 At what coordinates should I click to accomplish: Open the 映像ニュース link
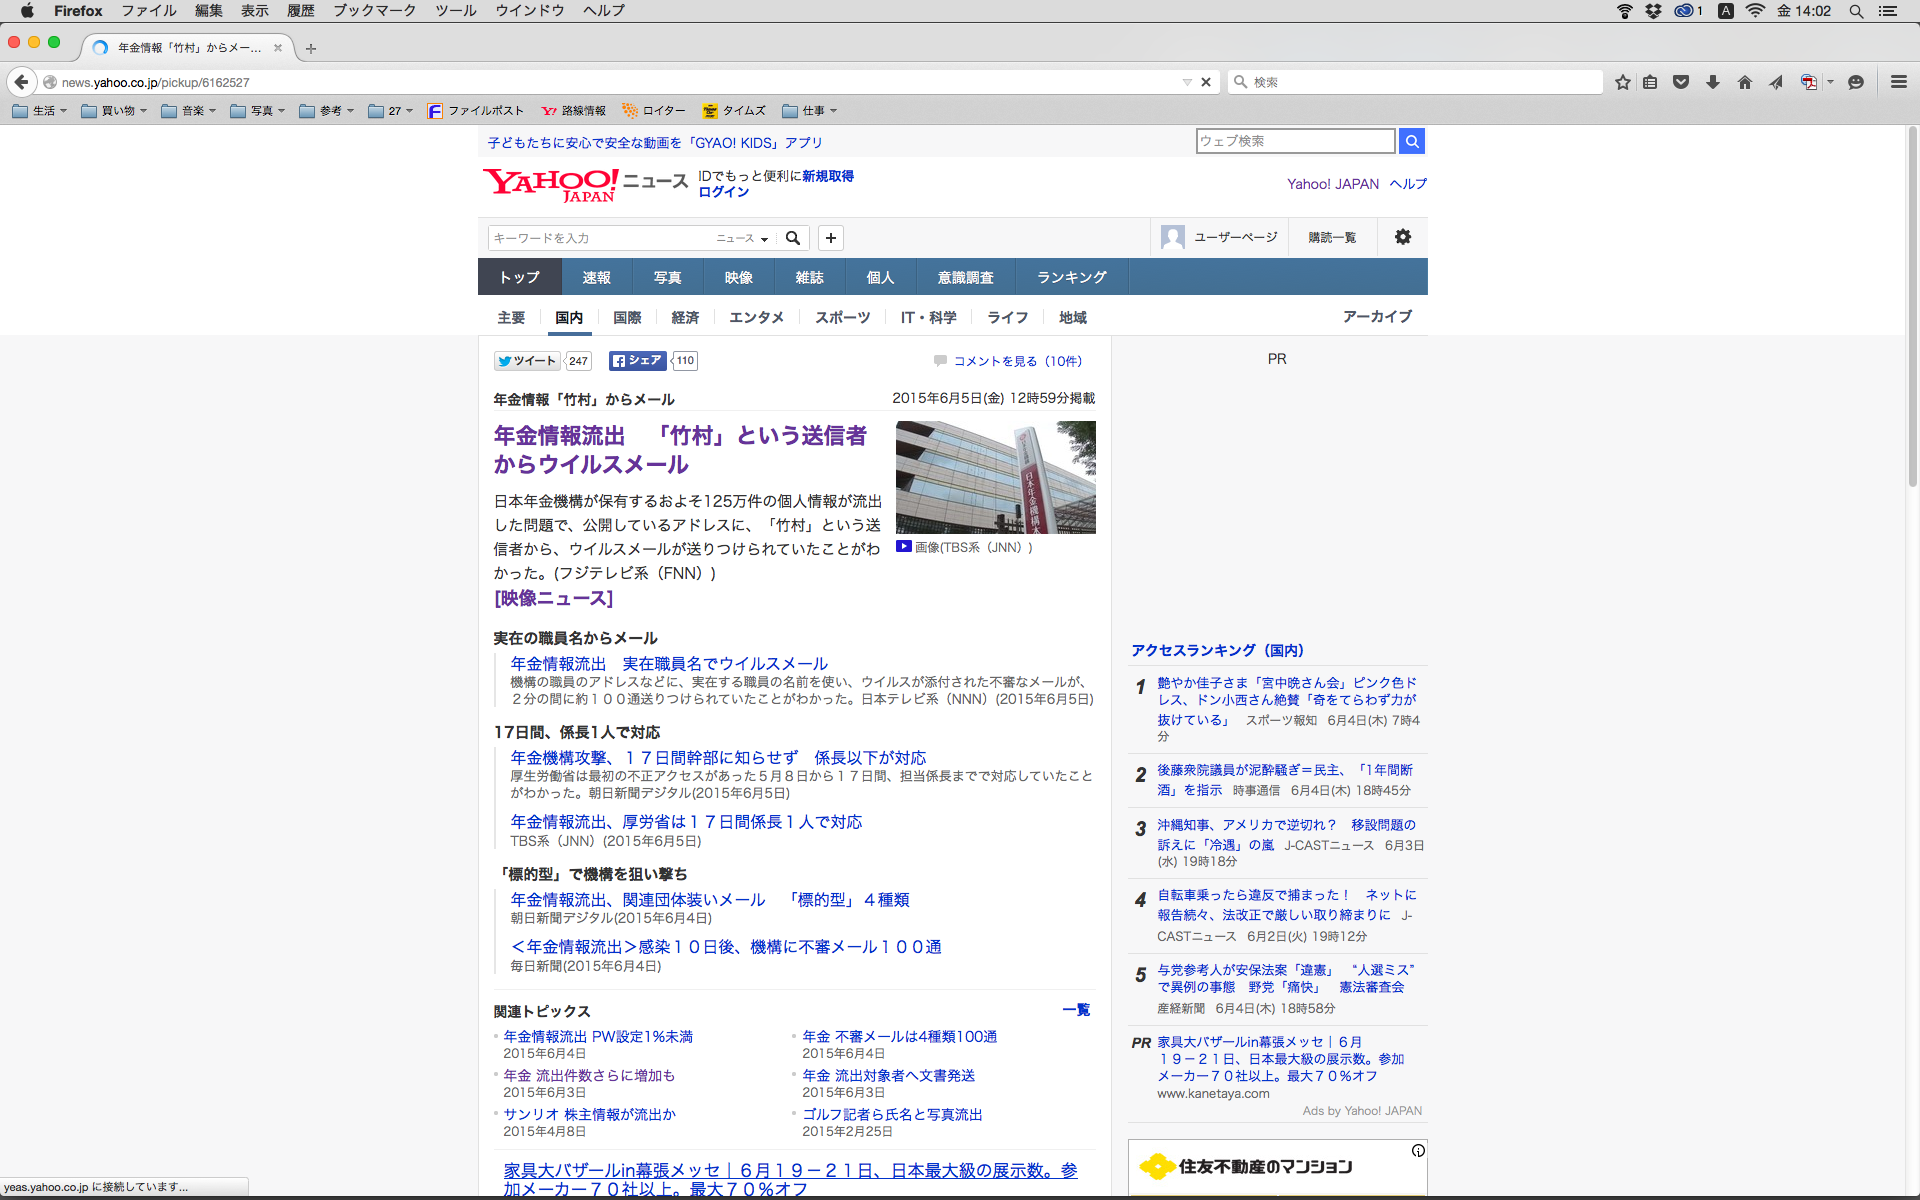tap(553, 598)
